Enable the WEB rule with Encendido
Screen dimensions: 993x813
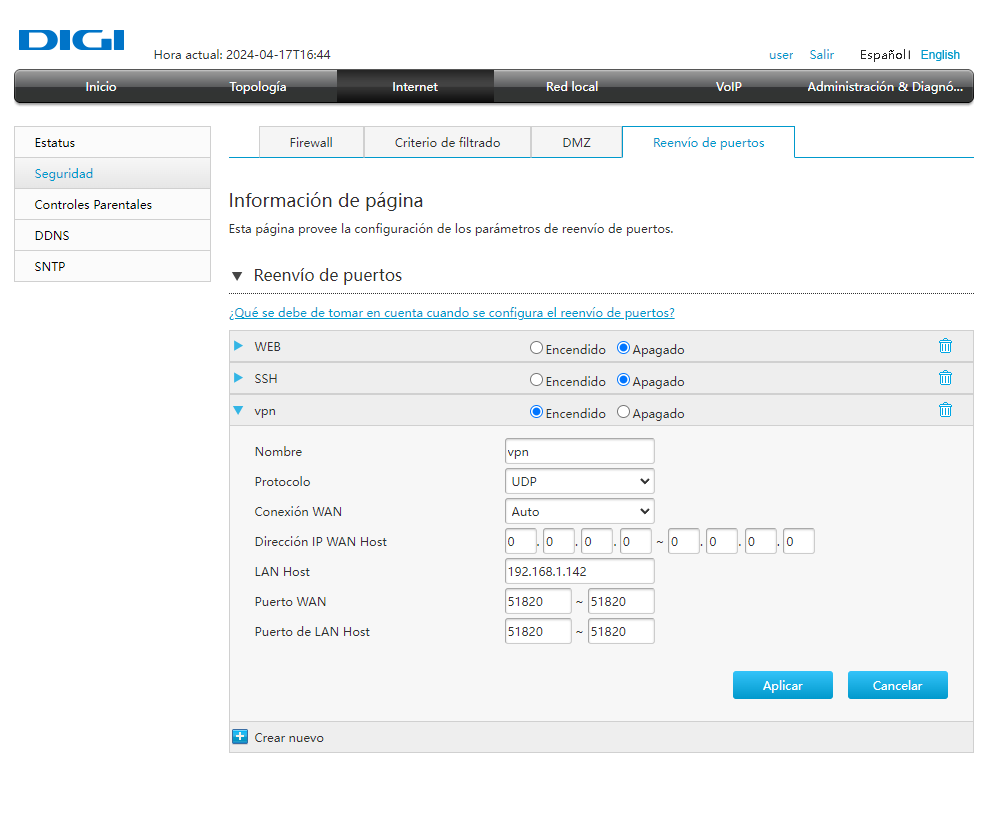pos(537,349)
